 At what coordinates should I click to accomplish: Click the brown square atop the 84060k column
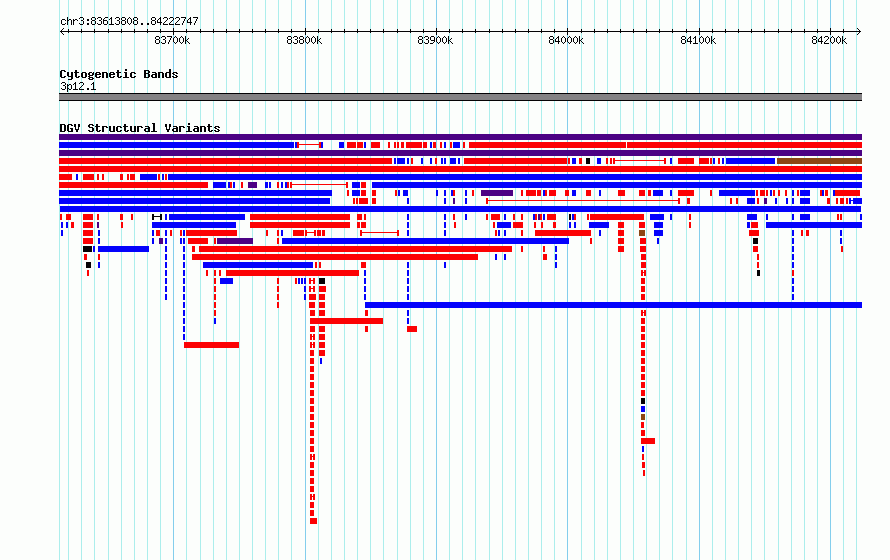(x=642, y=233)
